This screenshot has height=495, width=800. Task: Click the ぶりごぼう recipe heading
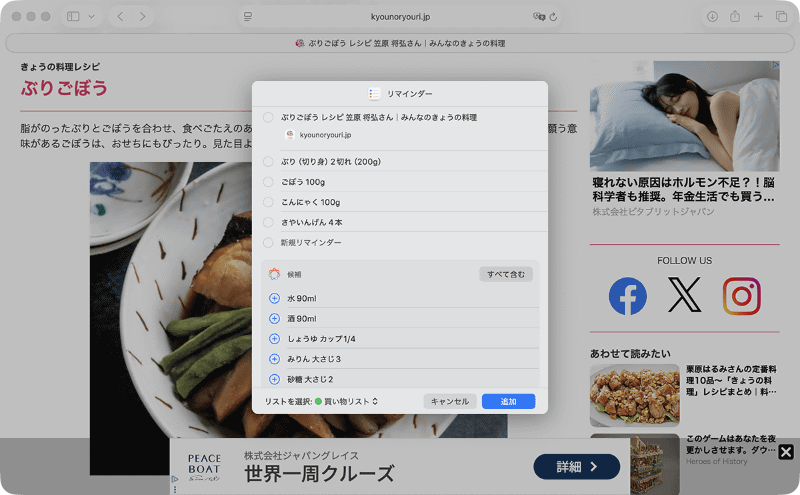pyautogui.click(x=64, y=88)
